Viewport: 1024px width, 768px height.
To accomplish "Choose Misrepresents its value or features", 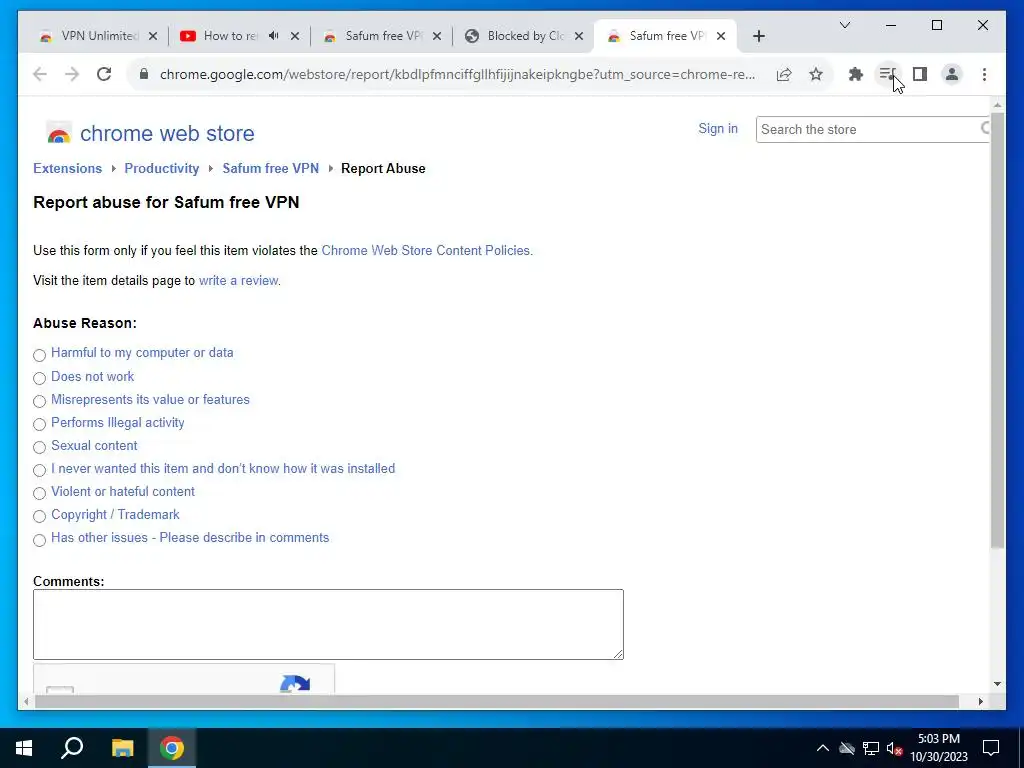I will [40, 401].
